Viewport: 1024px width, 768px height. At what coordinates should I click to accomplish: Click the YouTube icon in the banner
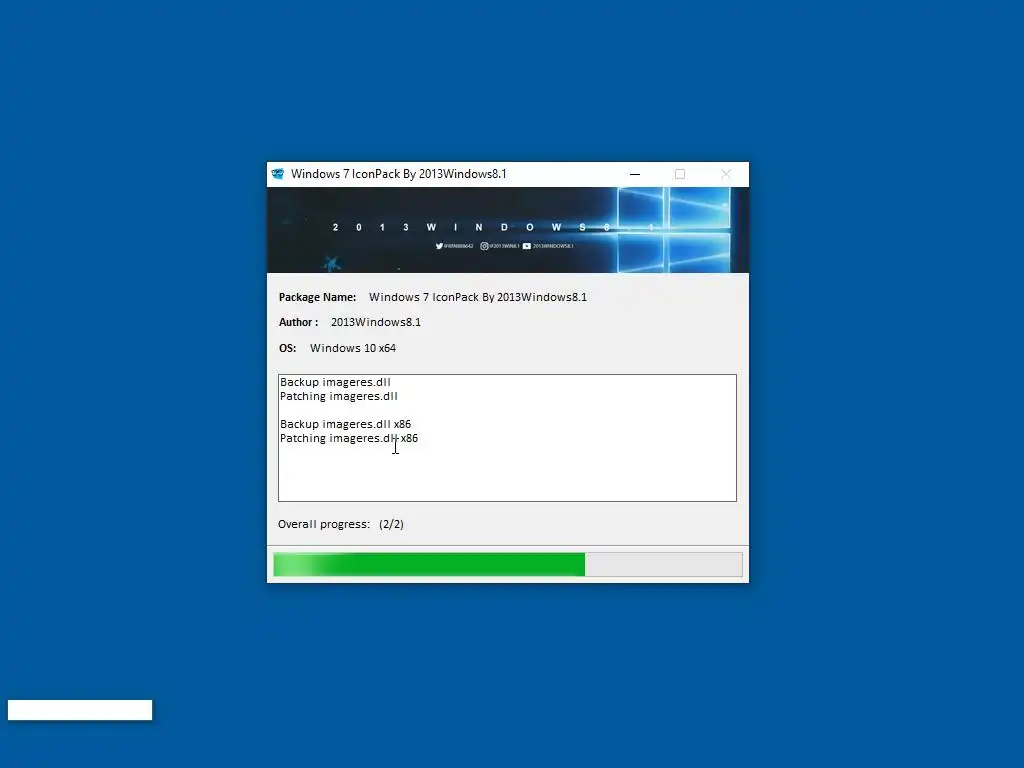click(526, 246)
